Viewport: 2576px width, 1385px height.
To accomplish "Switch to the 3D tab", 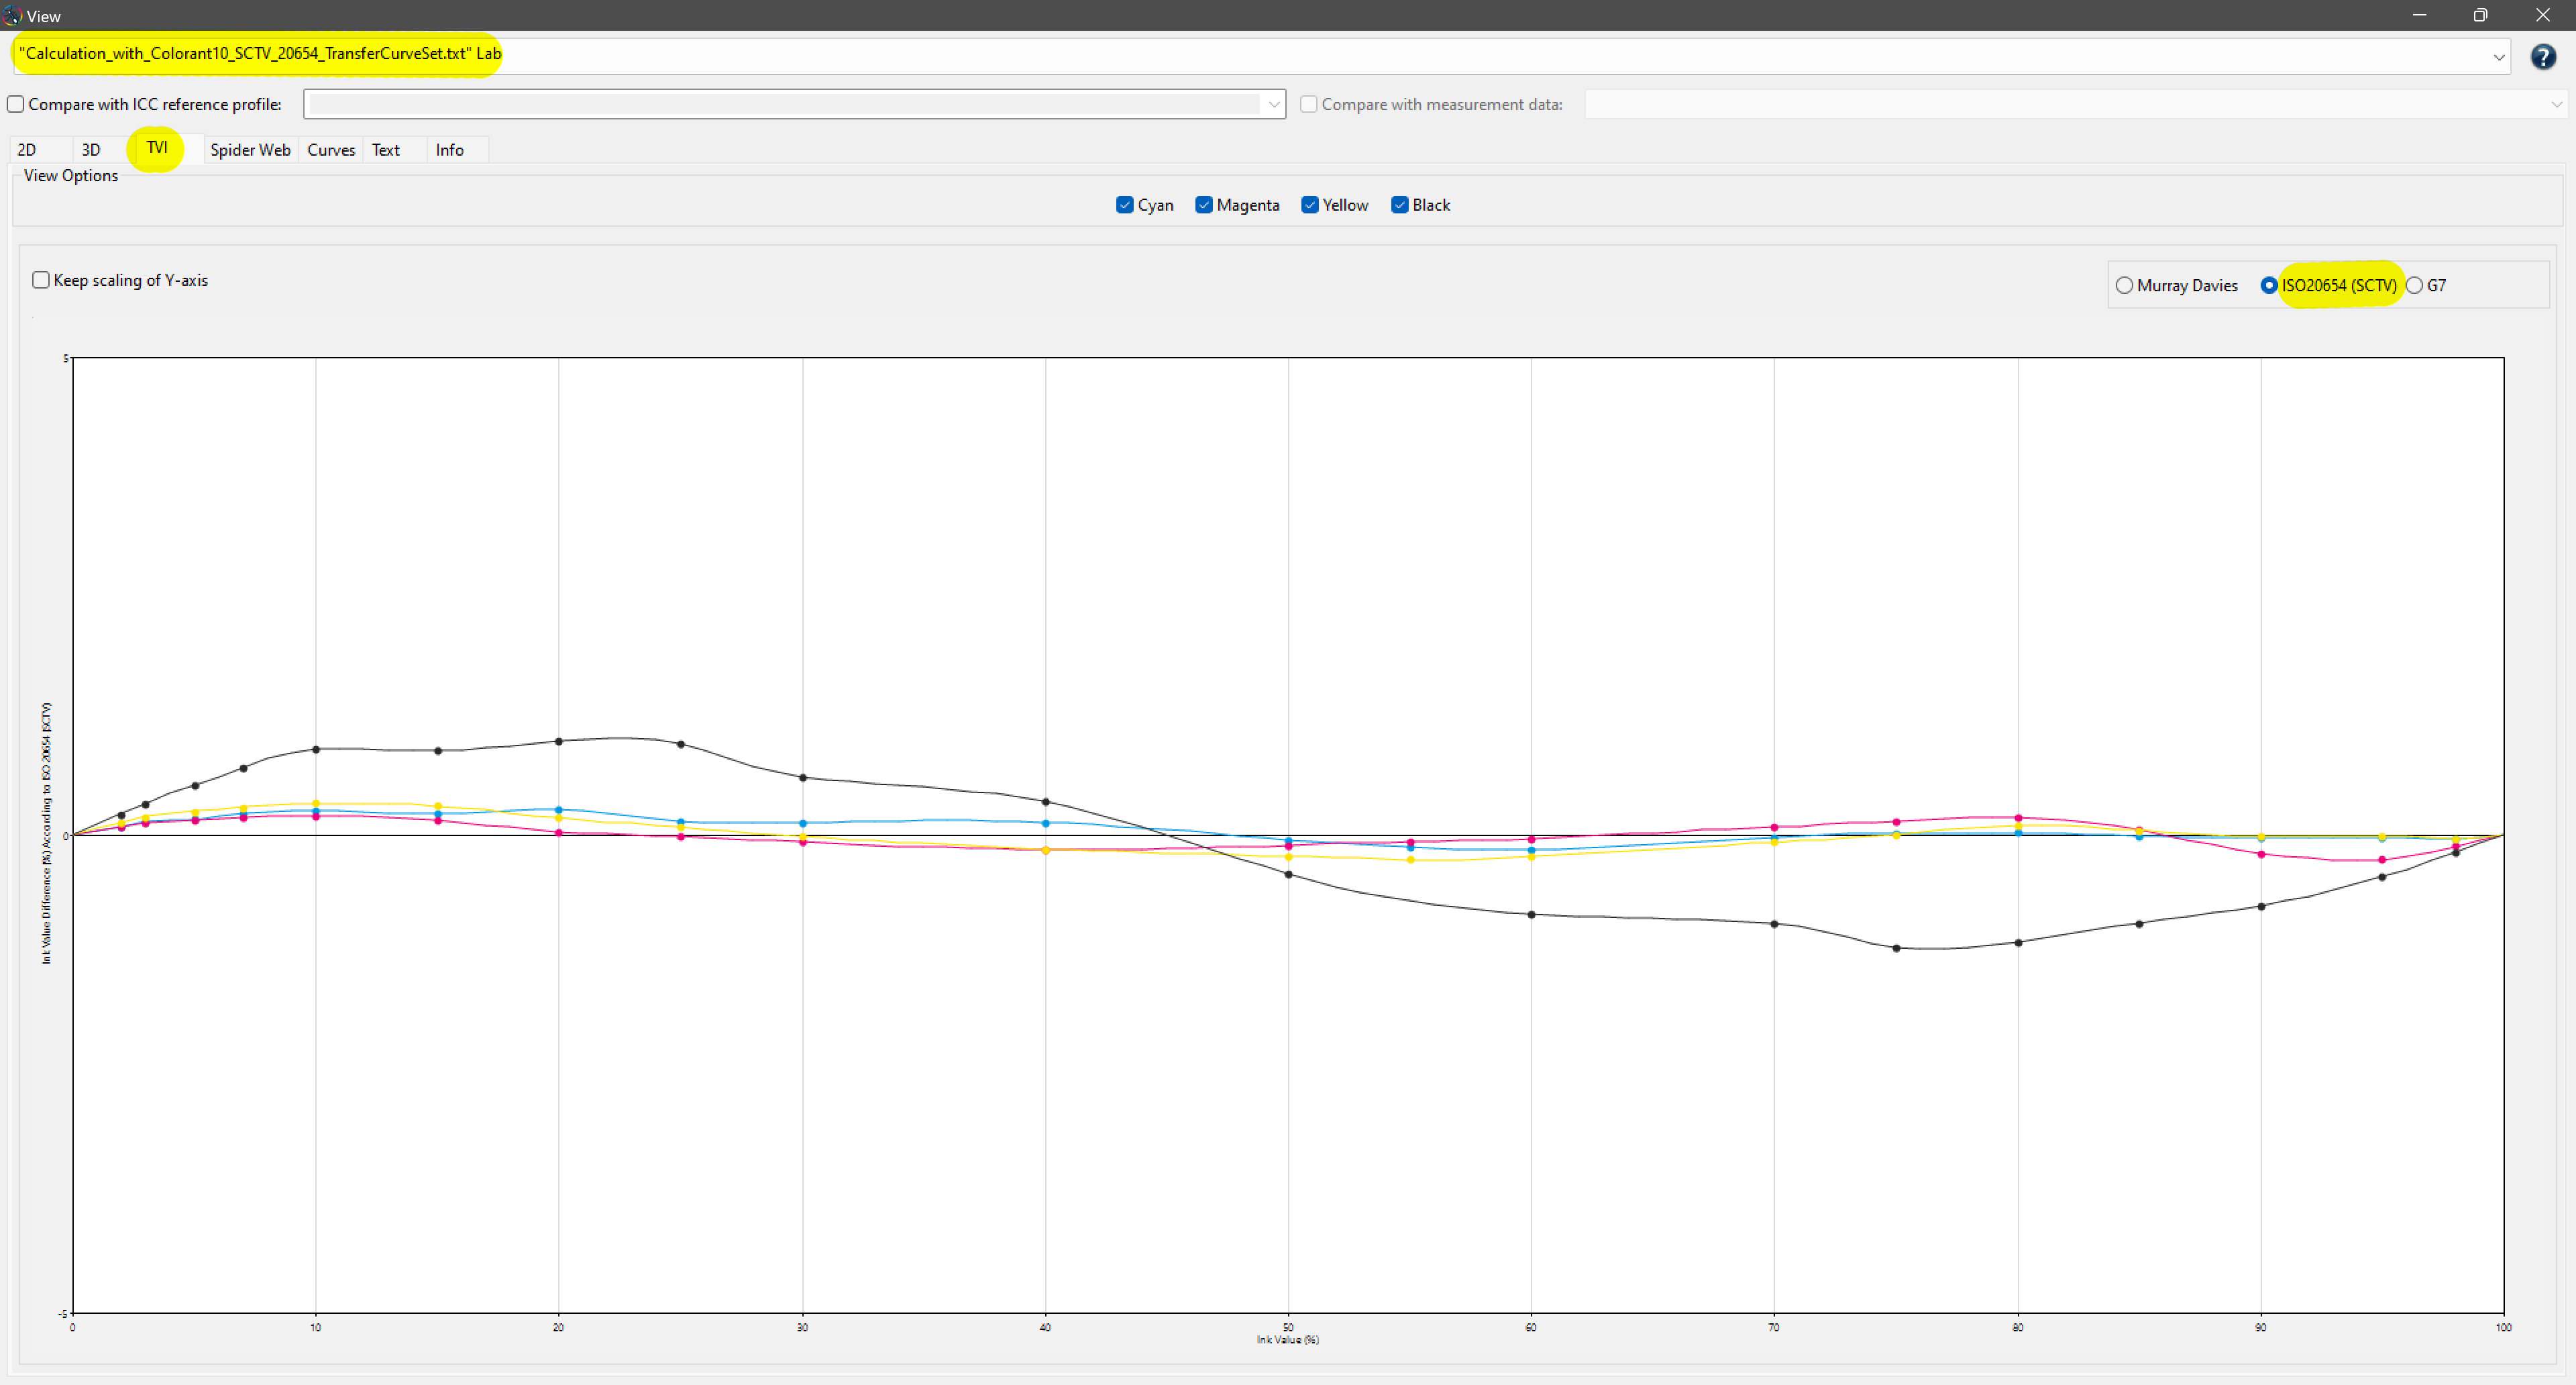I will (x=91, y=150).
